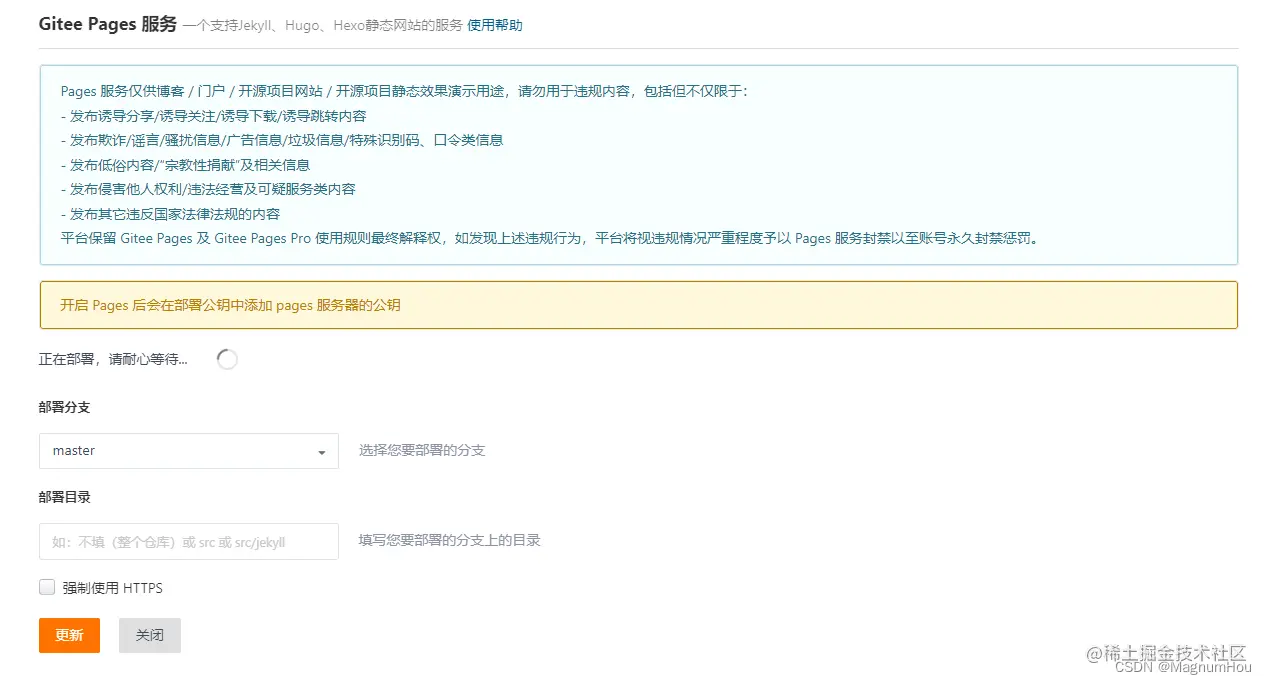Click the Pages usage rules notice box
1267x684 pixels.
[636, 166]
